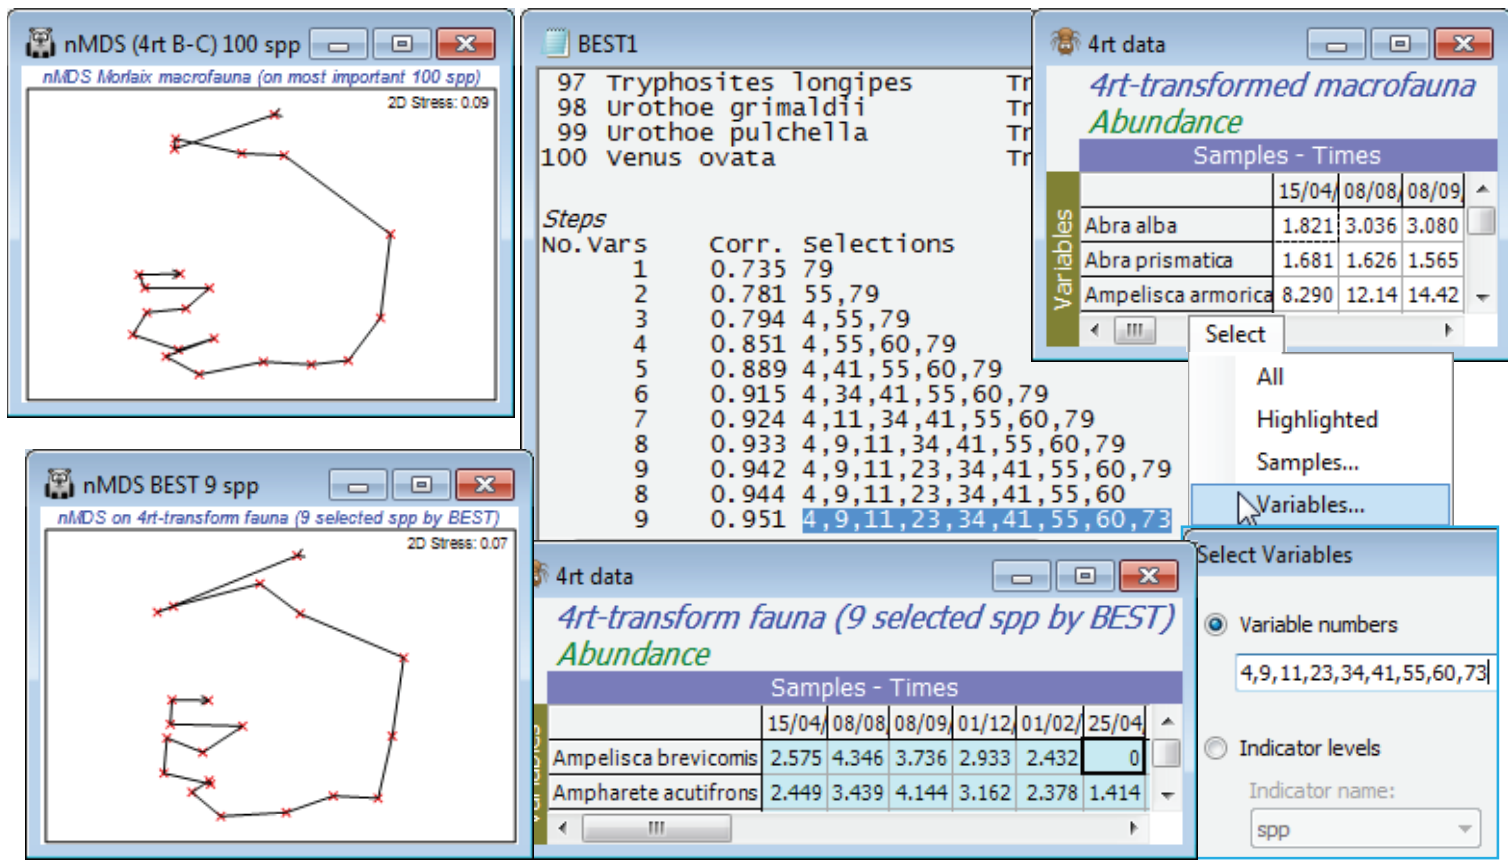Minimize the nMDS BEST 9 spp window

point(359,485)
